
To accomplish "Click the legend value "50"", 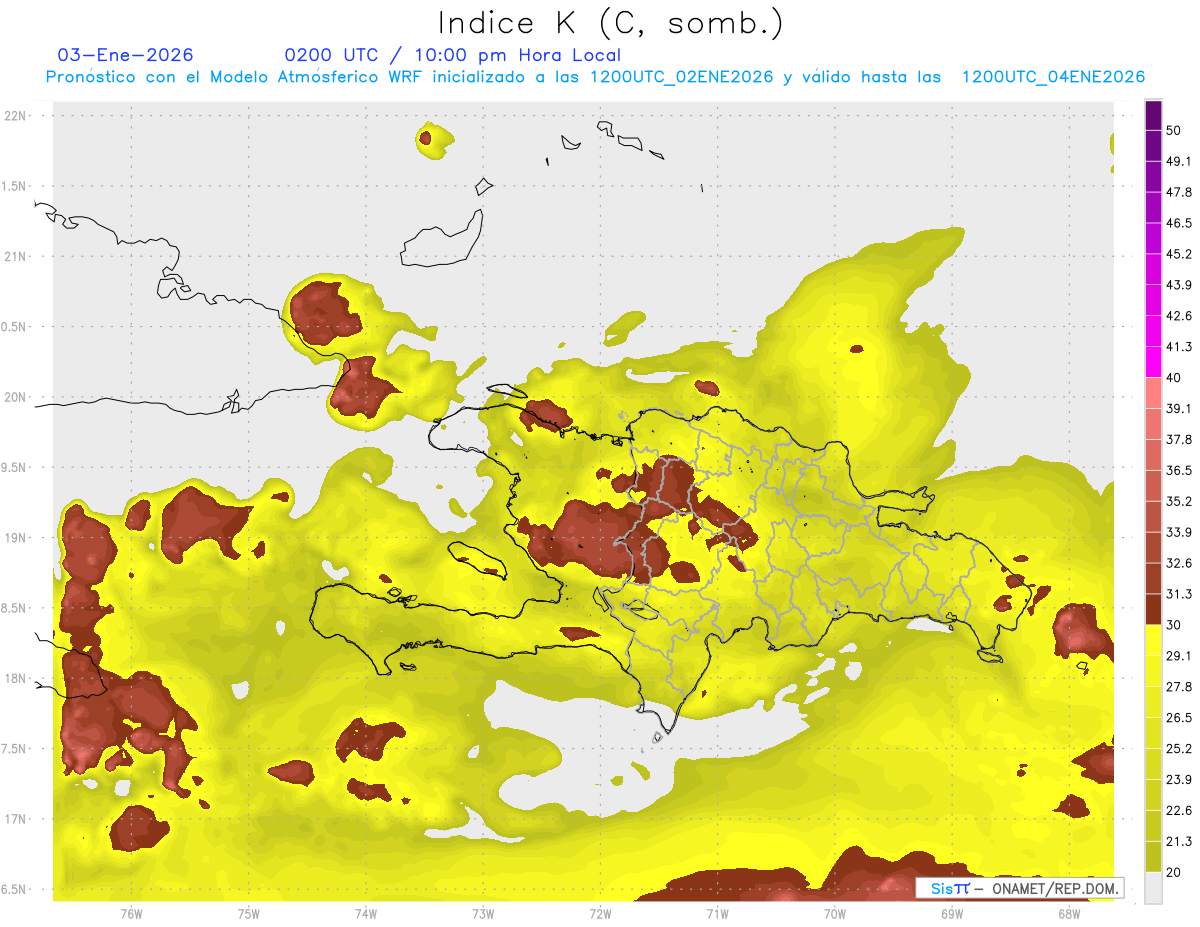I will click(x=1175, y=130).
